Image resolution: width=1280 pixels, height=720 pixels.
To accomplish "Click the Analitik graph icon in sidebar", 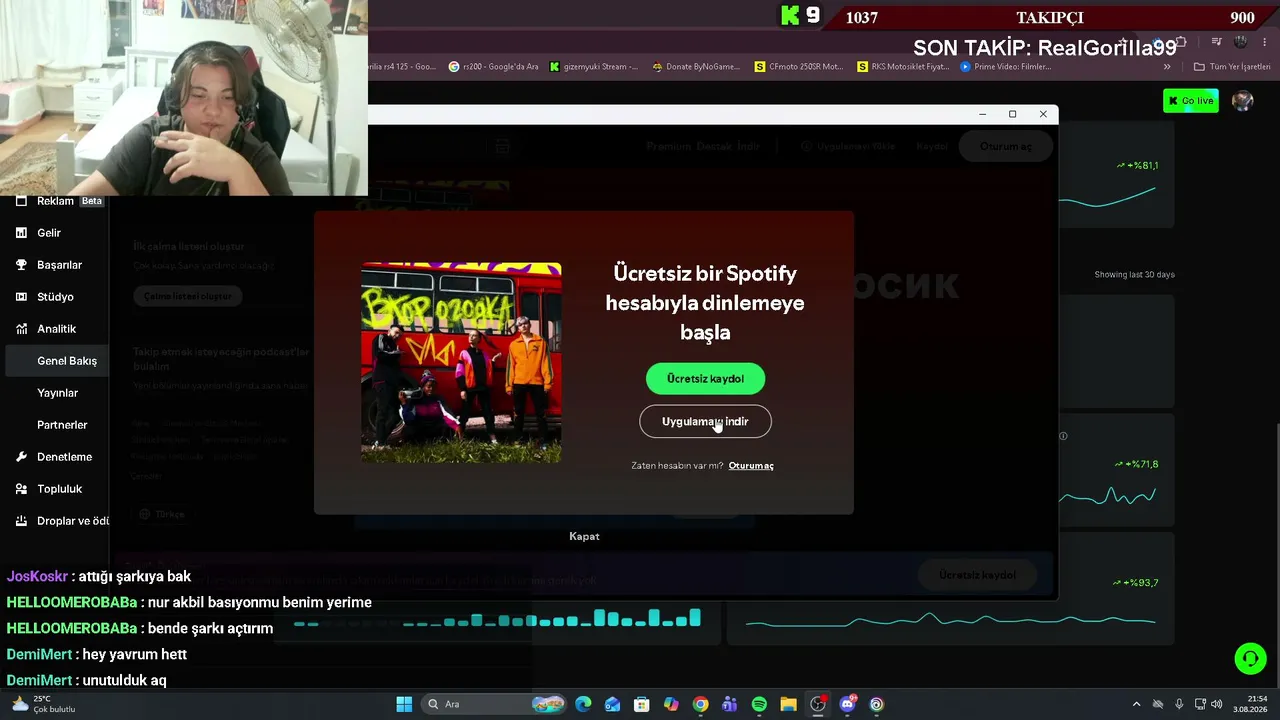I will click(x=21, y=329).
